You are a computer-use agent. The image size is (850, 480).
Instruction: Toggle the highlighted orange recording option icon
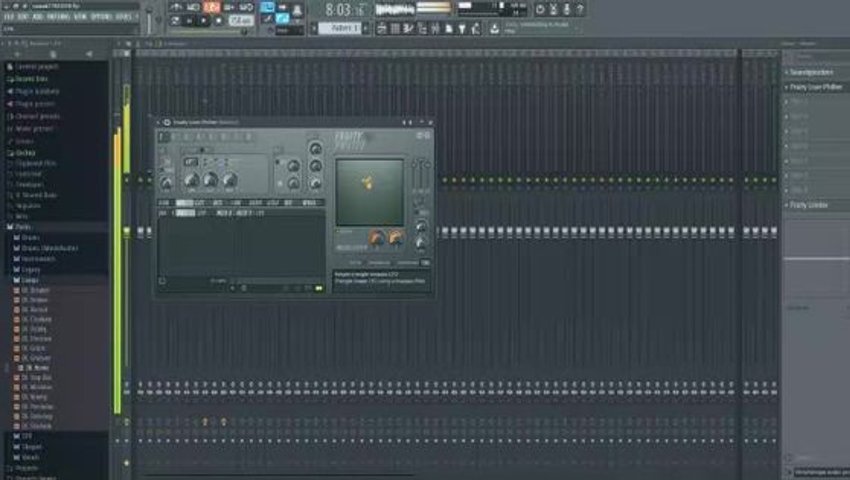point(211,7)
